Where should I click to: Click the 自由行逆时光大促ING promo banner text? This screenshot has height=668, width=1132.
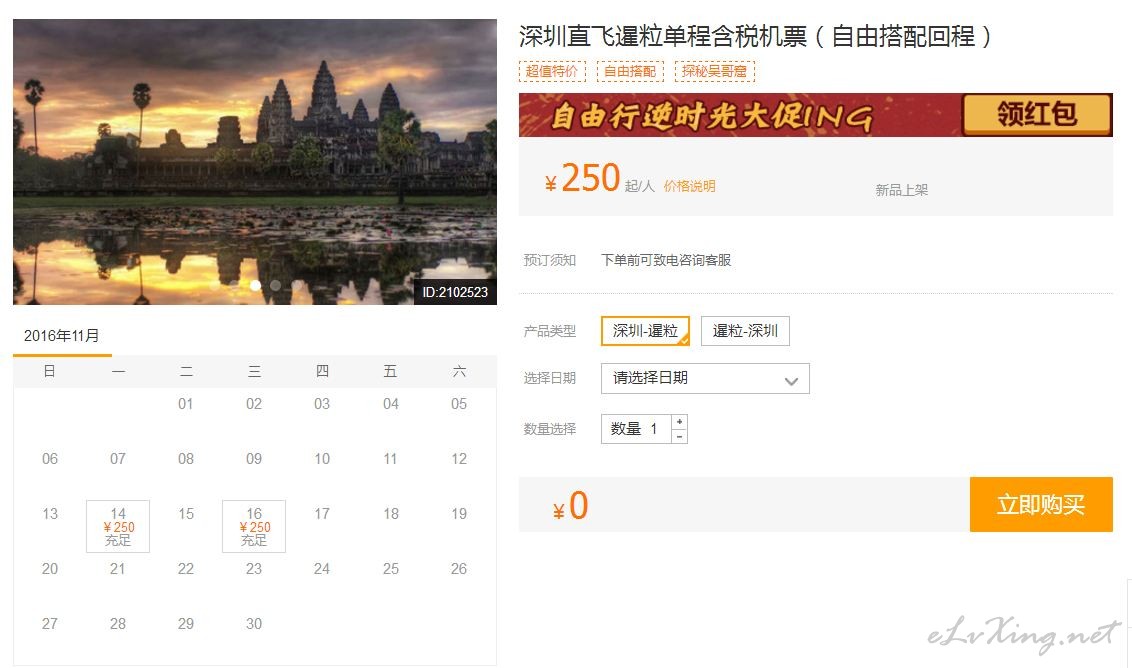click(x=711, y=116)
